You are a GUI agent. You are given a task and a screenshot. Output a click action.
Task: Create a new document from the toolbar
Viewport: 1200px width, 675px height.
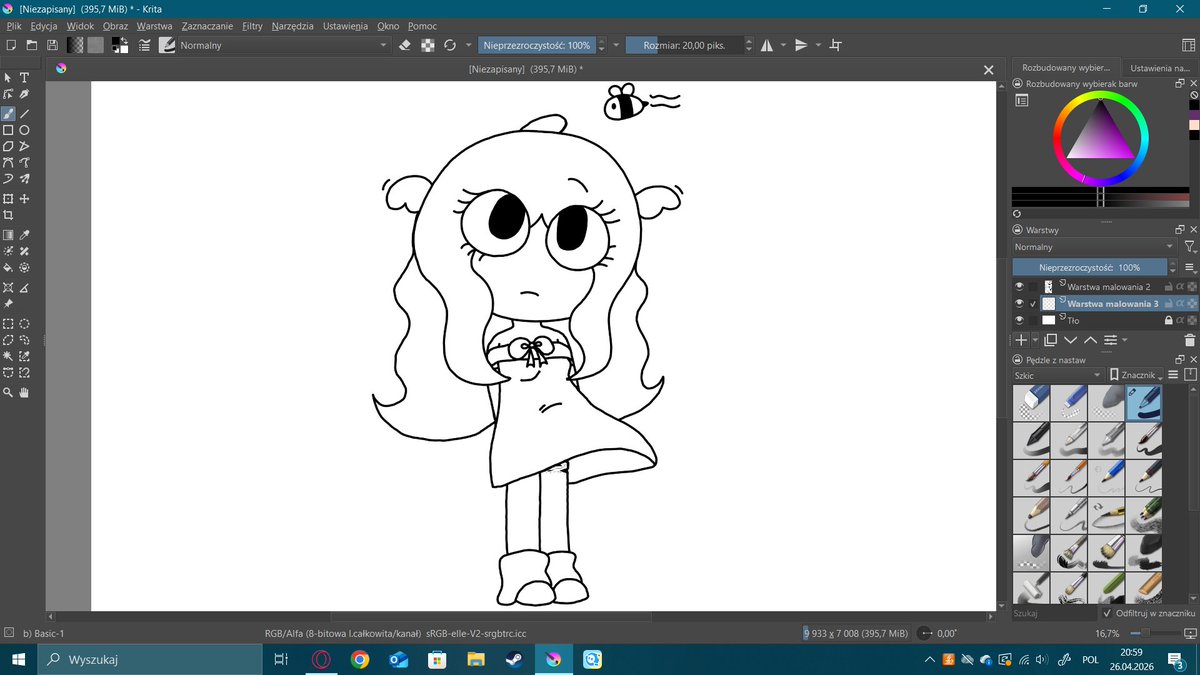point(10,45)
